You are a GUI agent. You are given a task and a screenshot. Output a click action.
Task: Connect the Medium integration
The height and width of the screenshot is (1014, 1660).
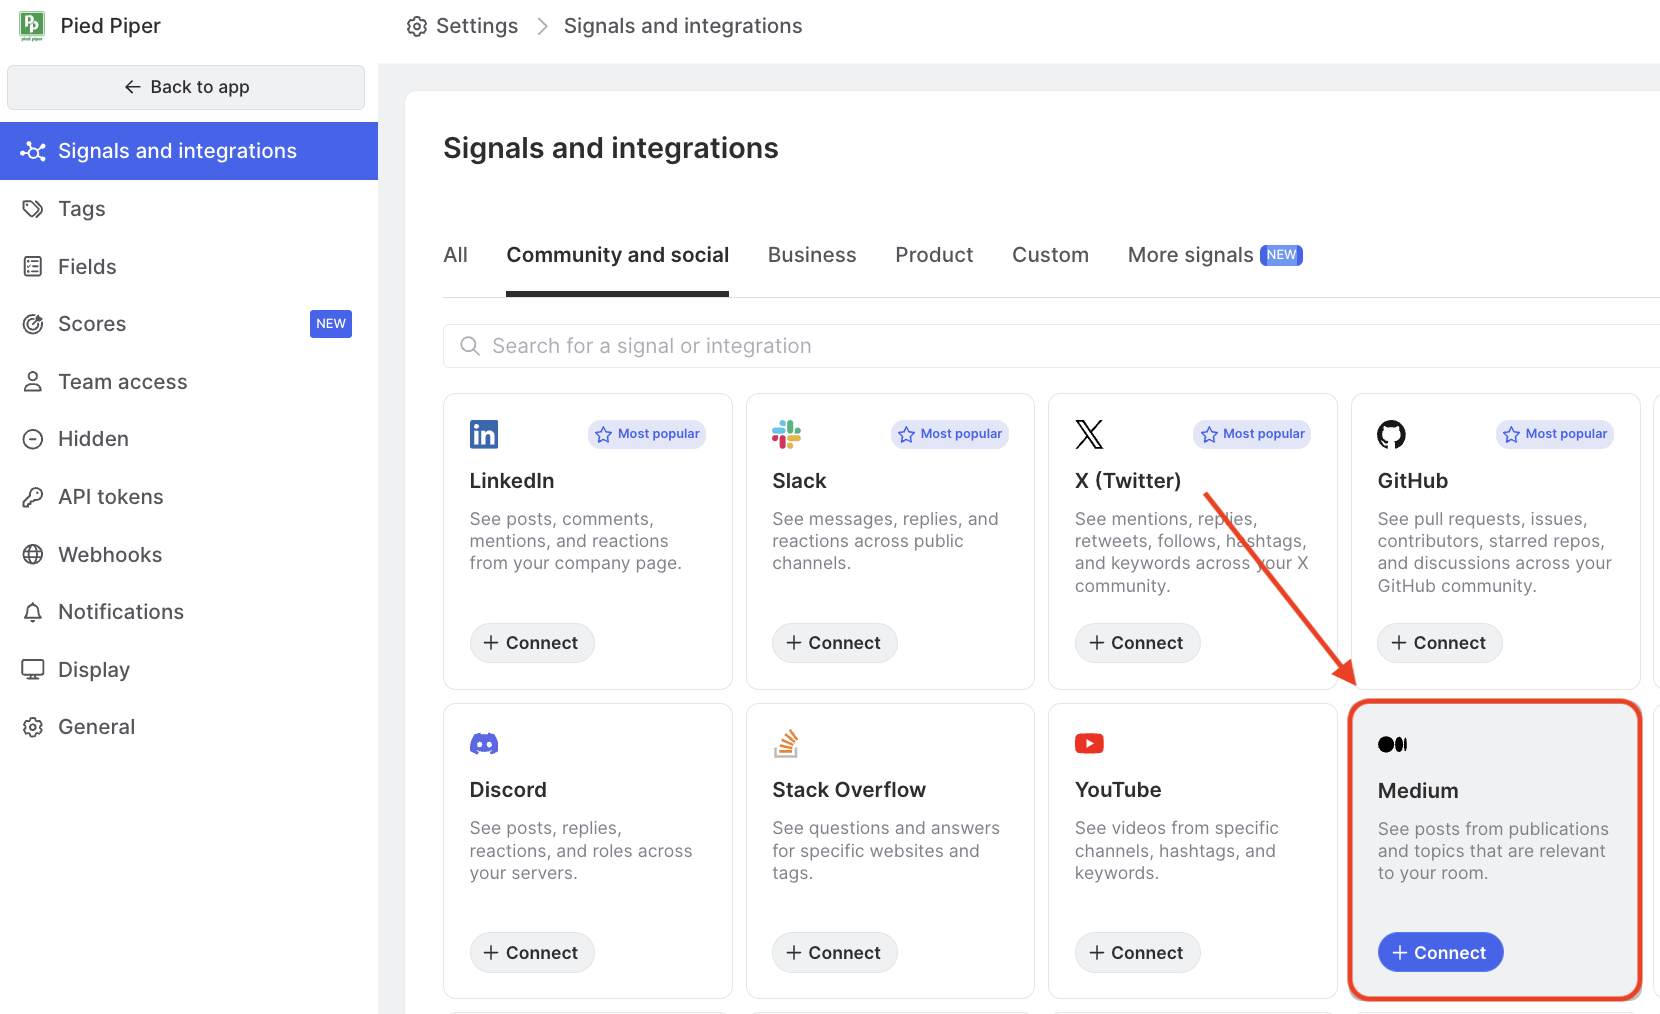pos(1440,953)
